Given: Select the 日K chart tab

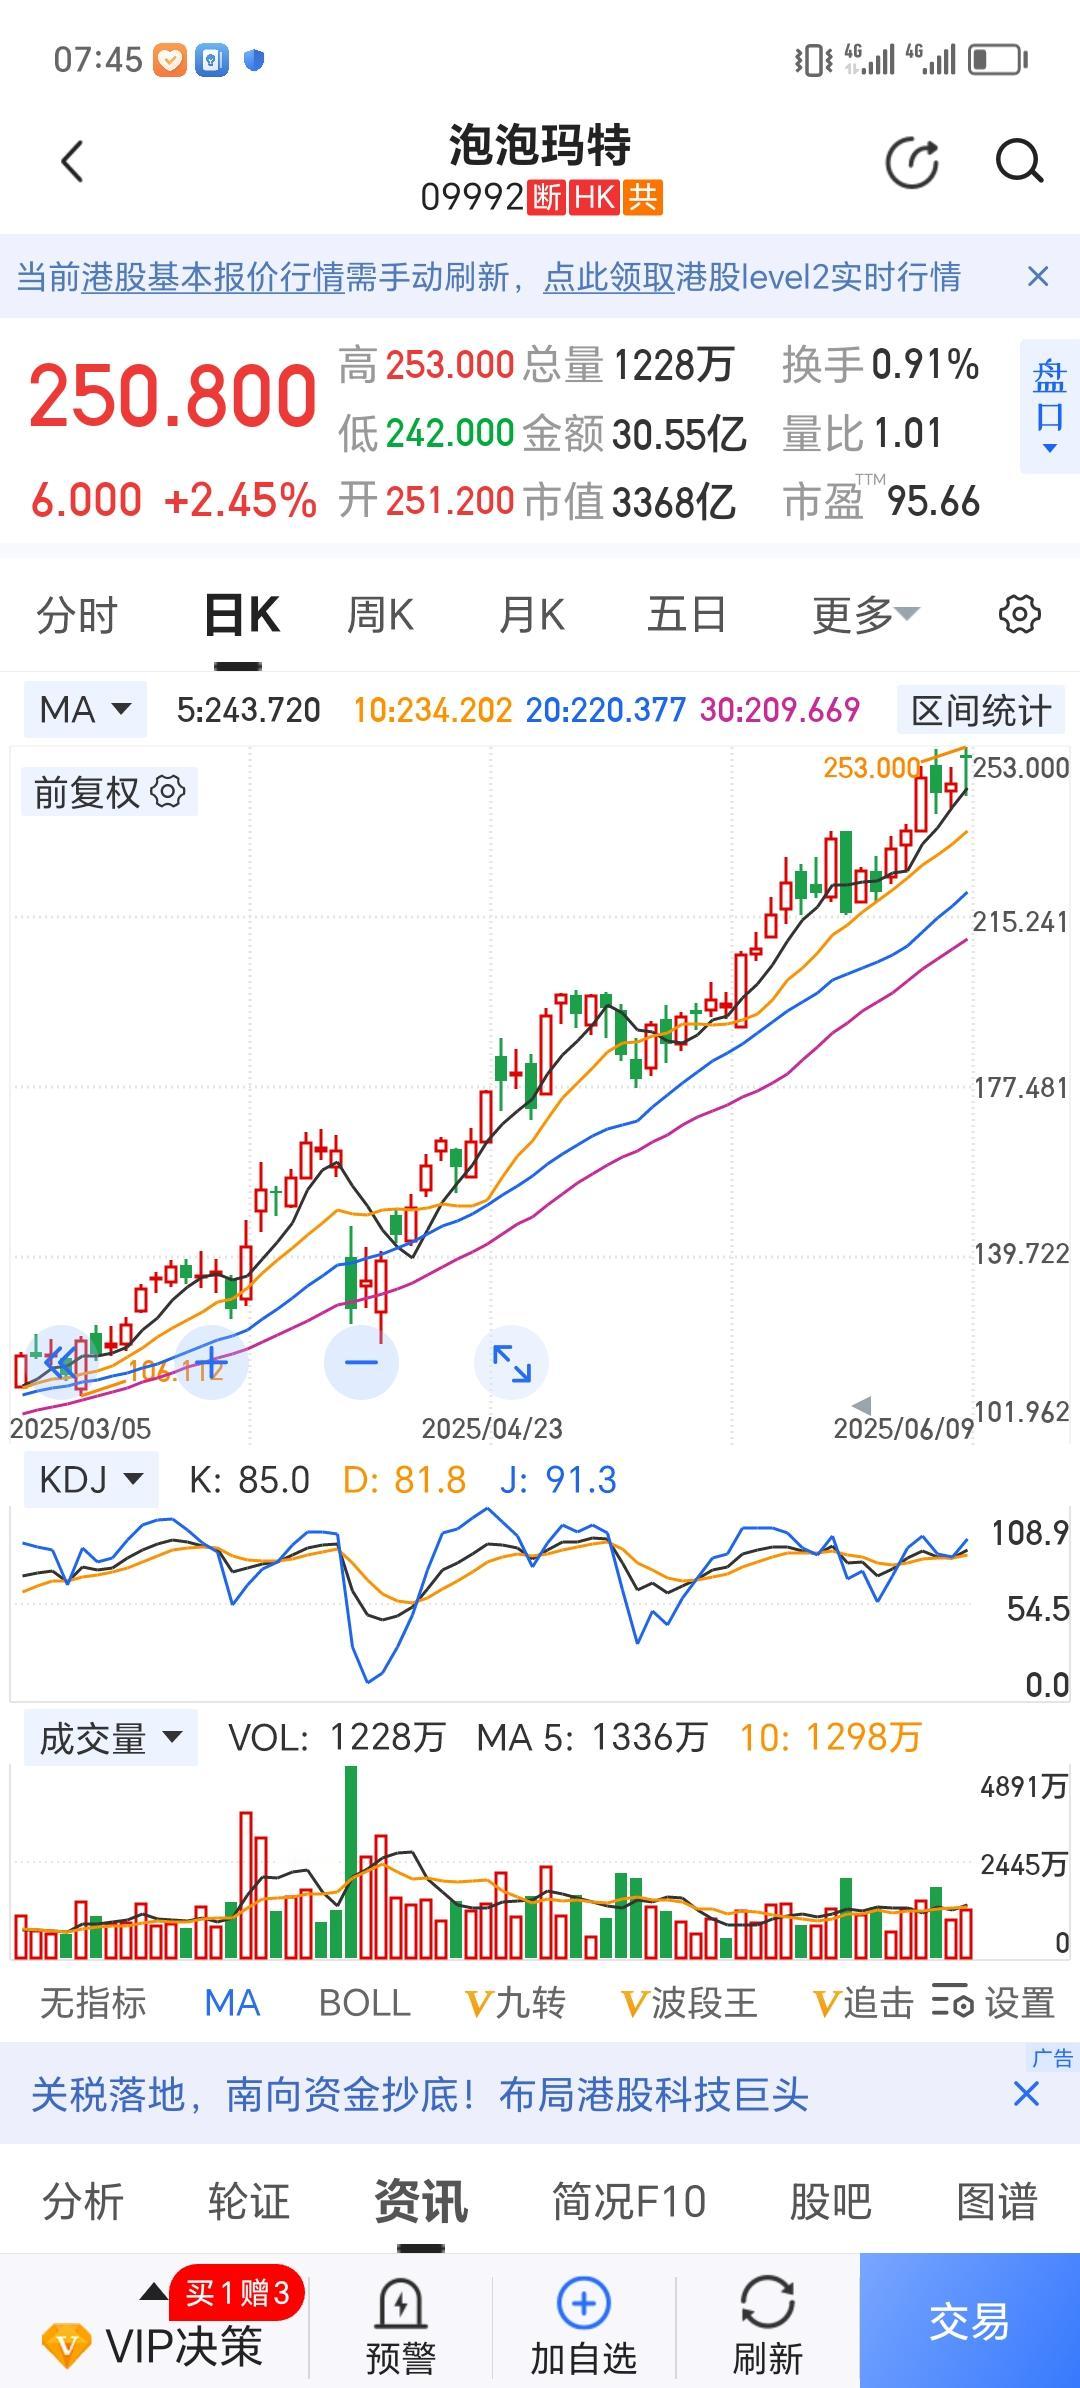Looking at the screenshot, I should click(x=241, y=614).
